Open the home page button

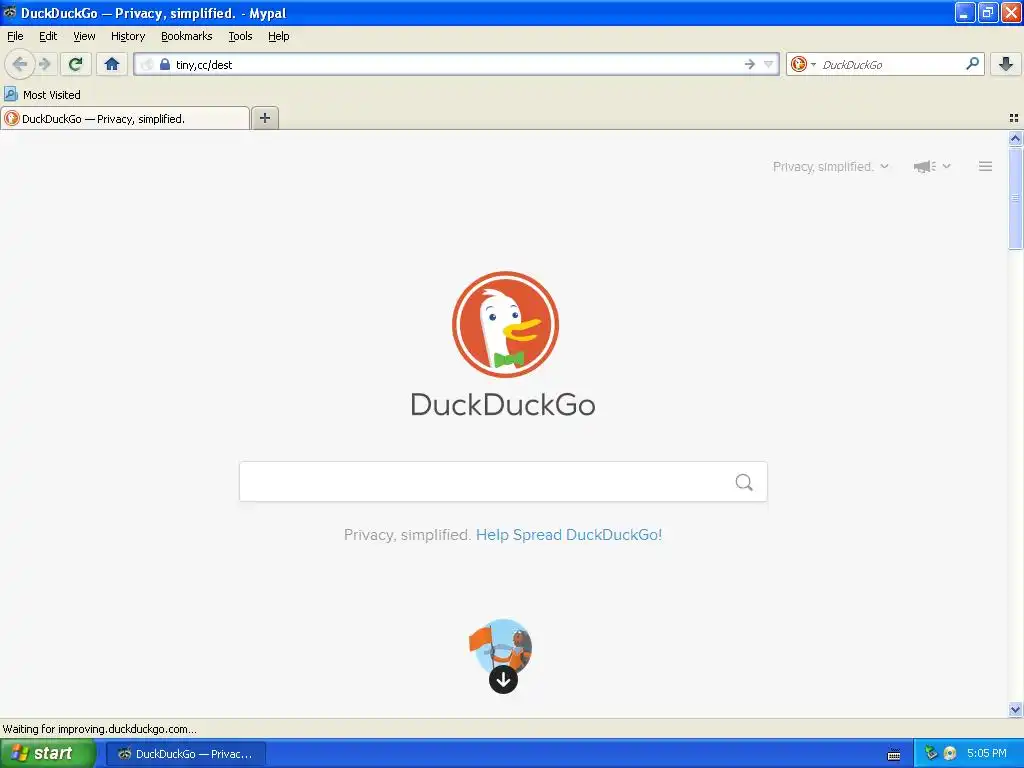(112, 64)
